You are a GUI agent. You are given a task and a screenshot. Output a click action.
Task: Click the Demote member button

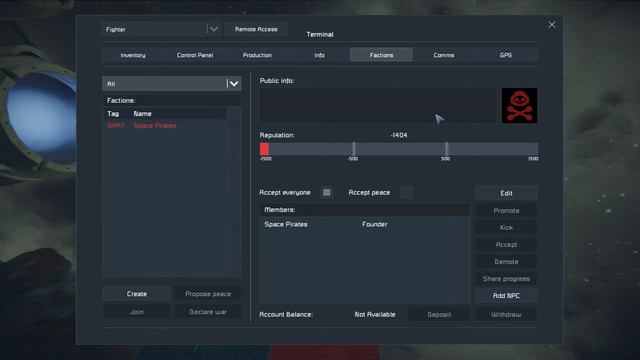tap(506, 262)
